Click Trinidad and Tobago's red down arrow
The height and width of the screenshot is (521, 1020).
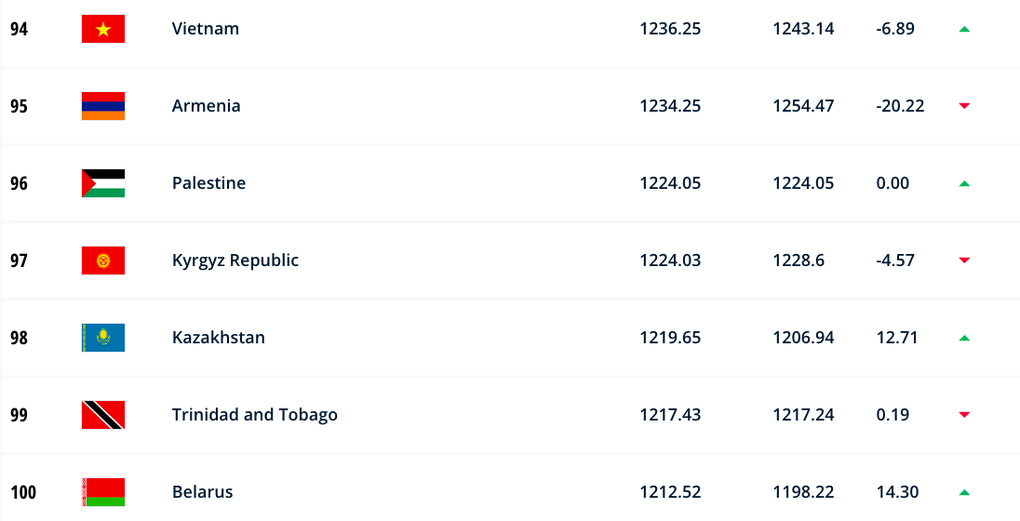[x=964, y=415]
